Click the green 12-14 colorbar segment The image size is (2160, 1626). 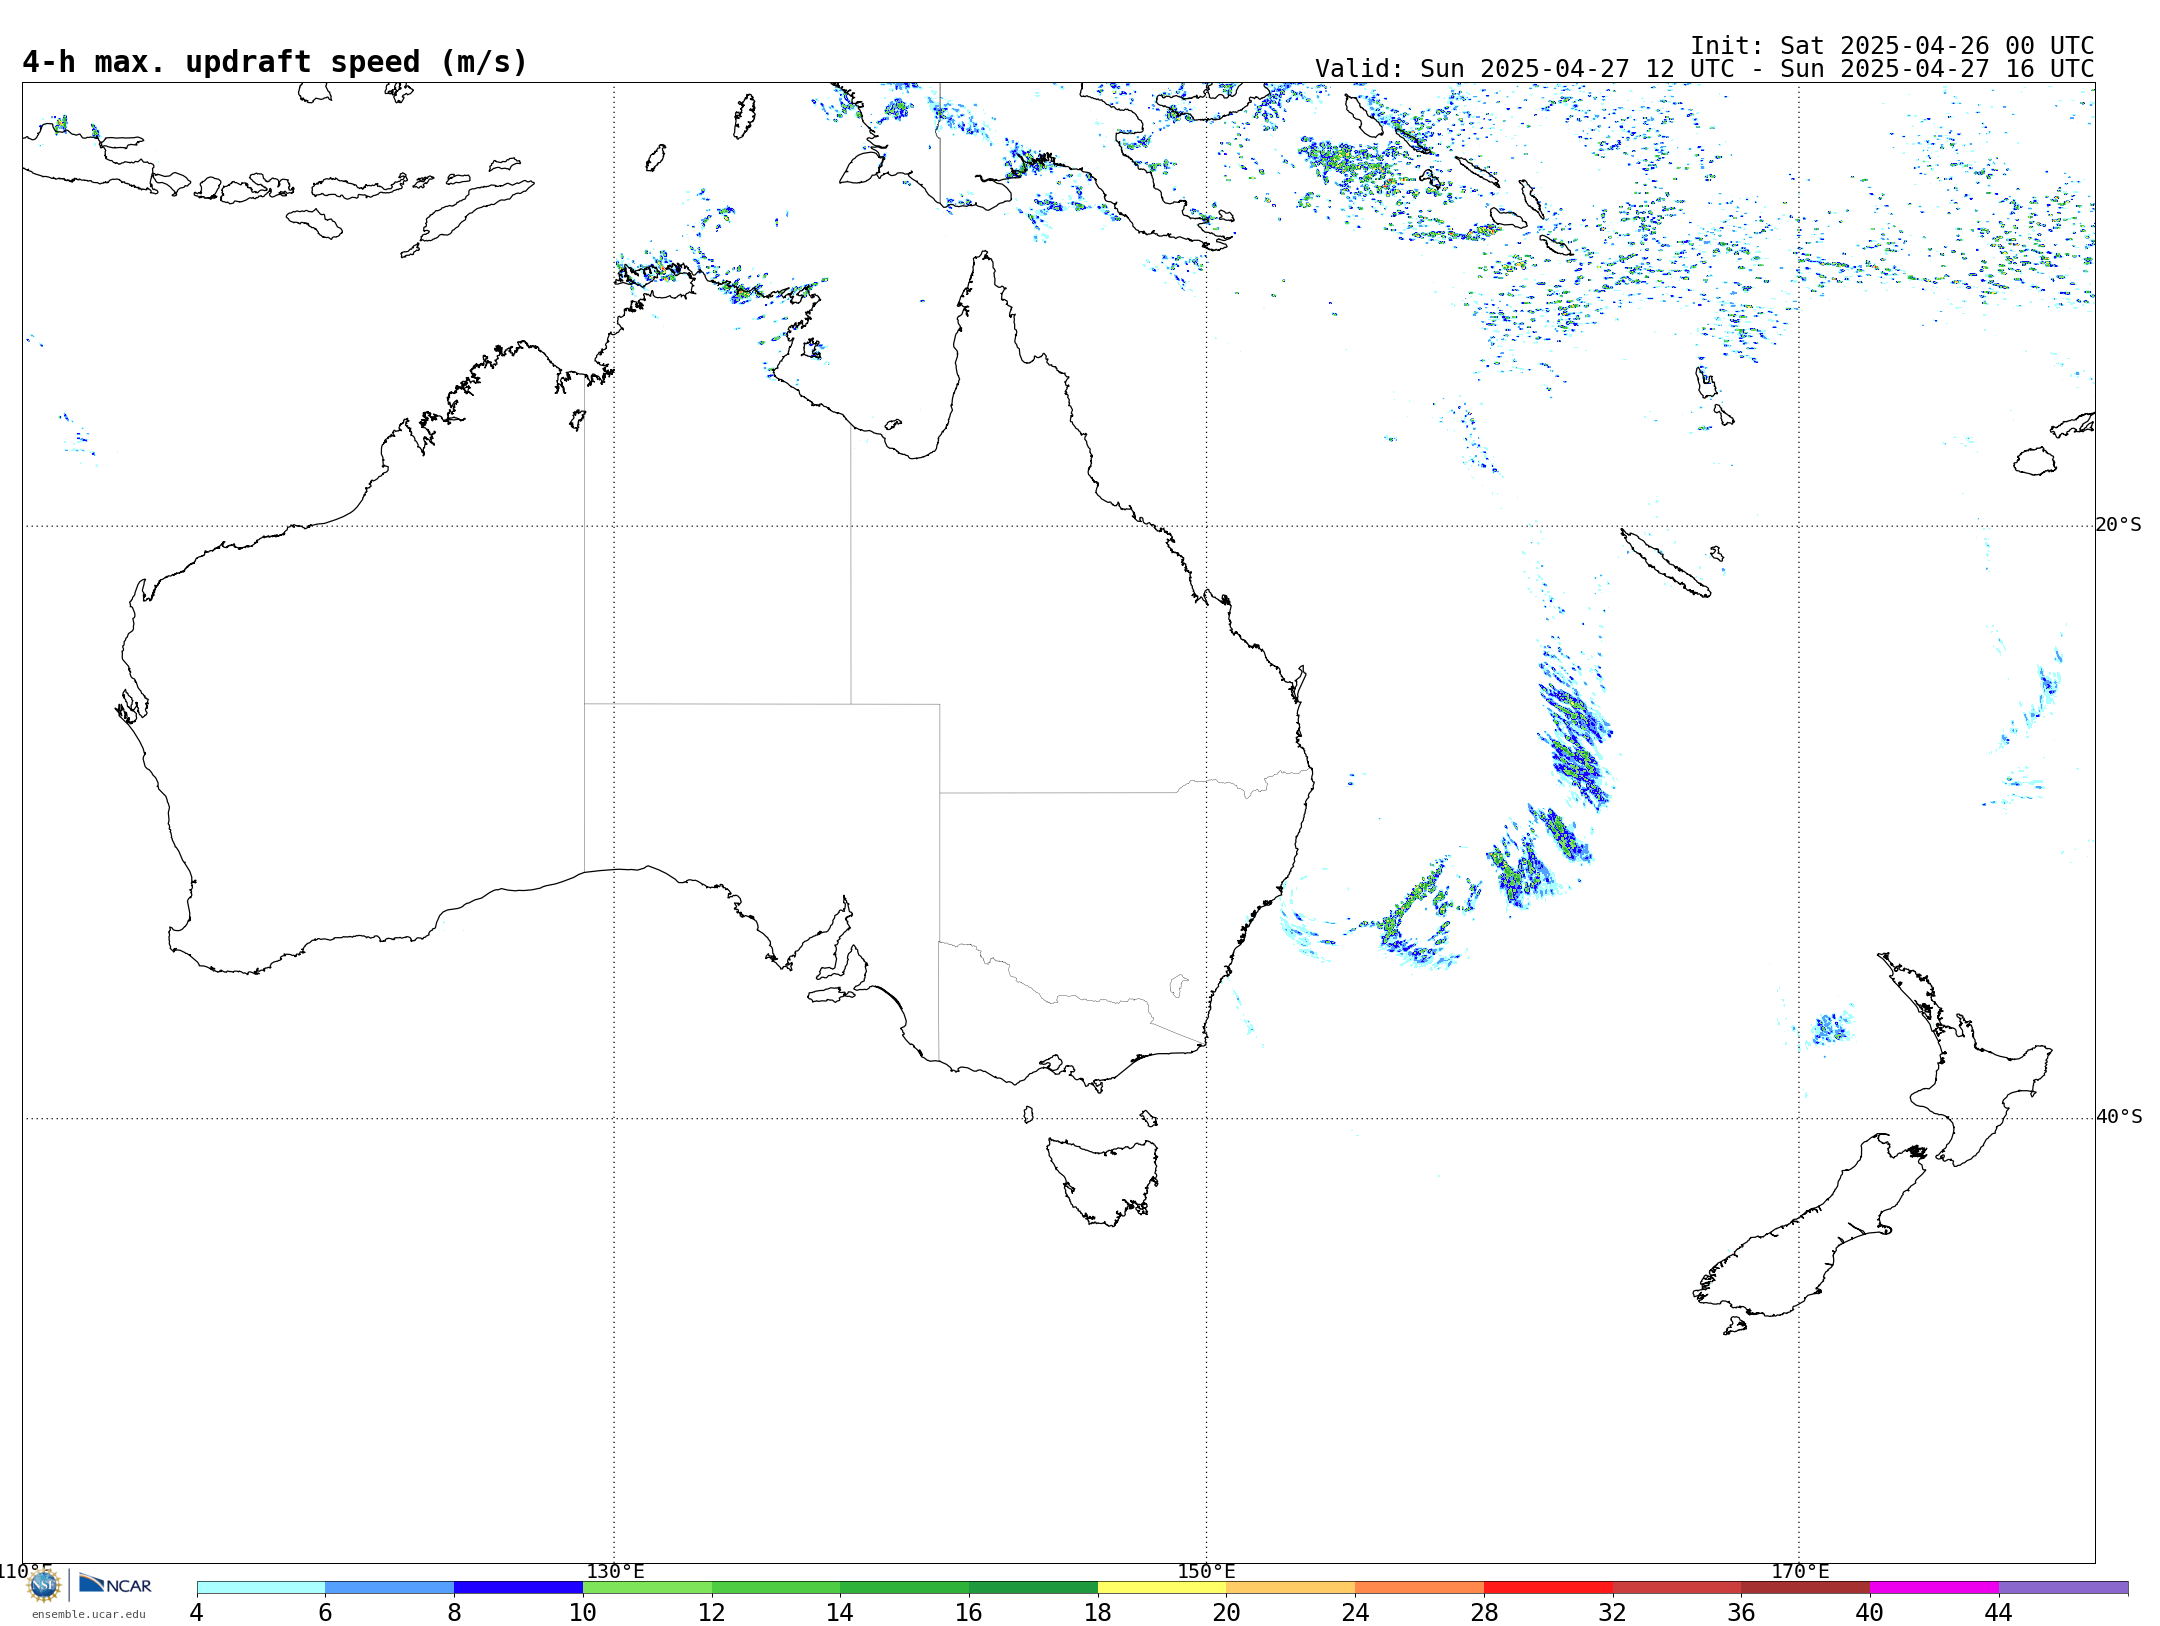(776, 1588)
